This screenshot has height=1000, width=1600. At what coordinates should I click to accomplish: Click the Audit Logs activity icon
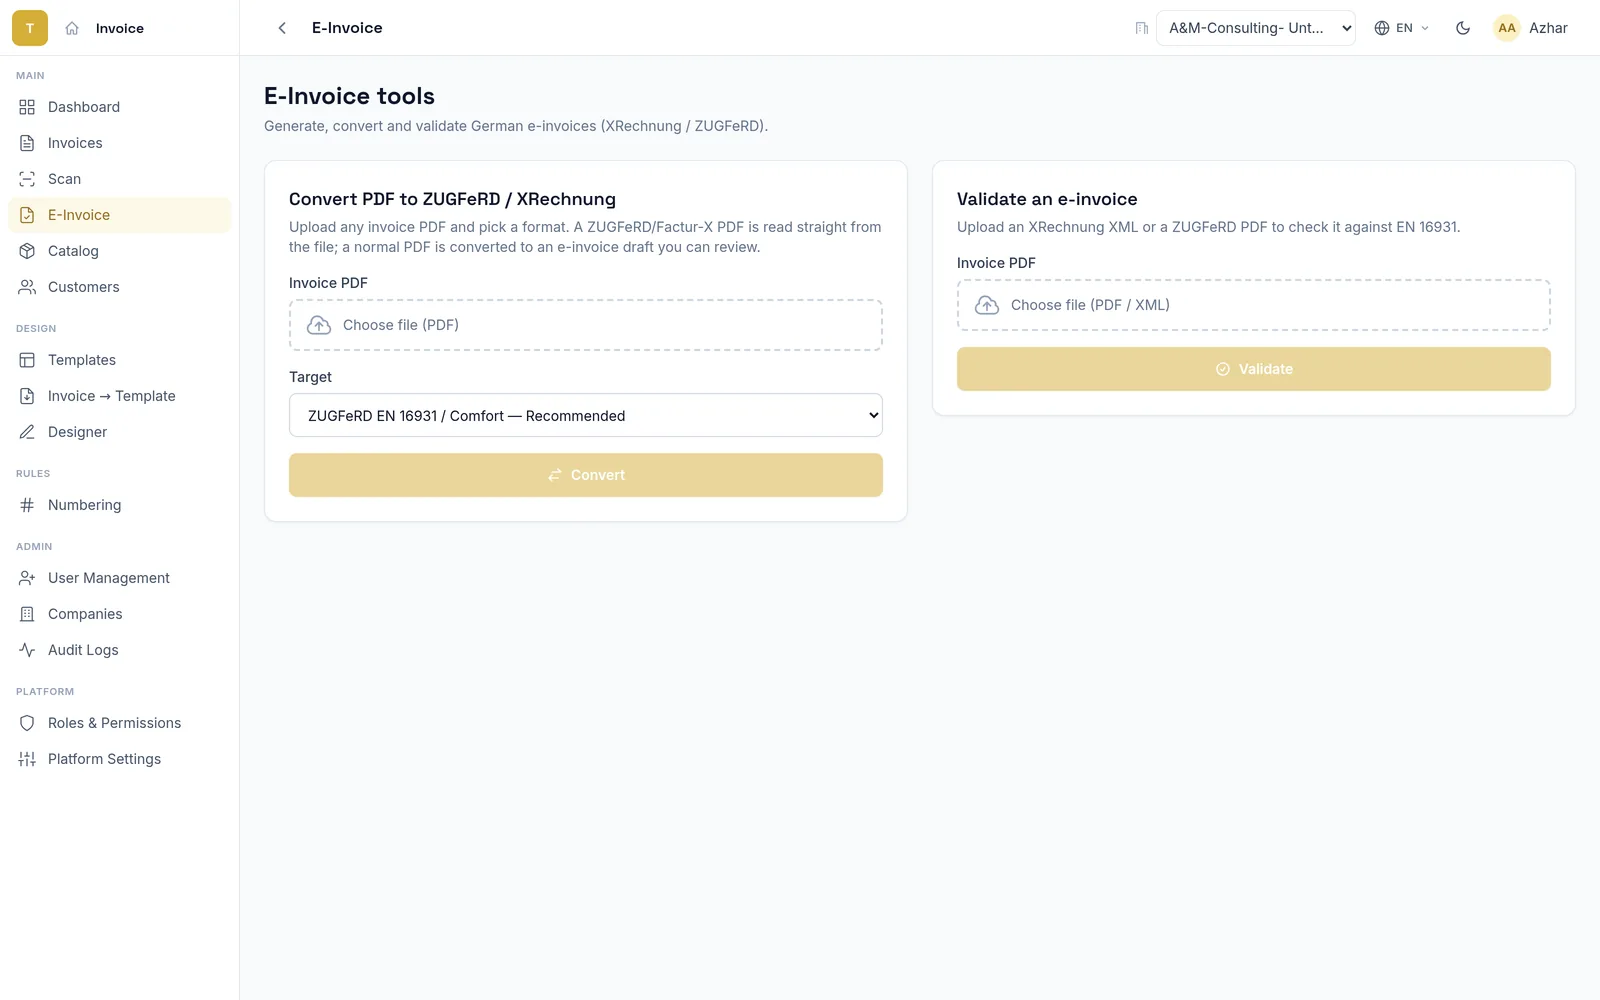point(27,650)
